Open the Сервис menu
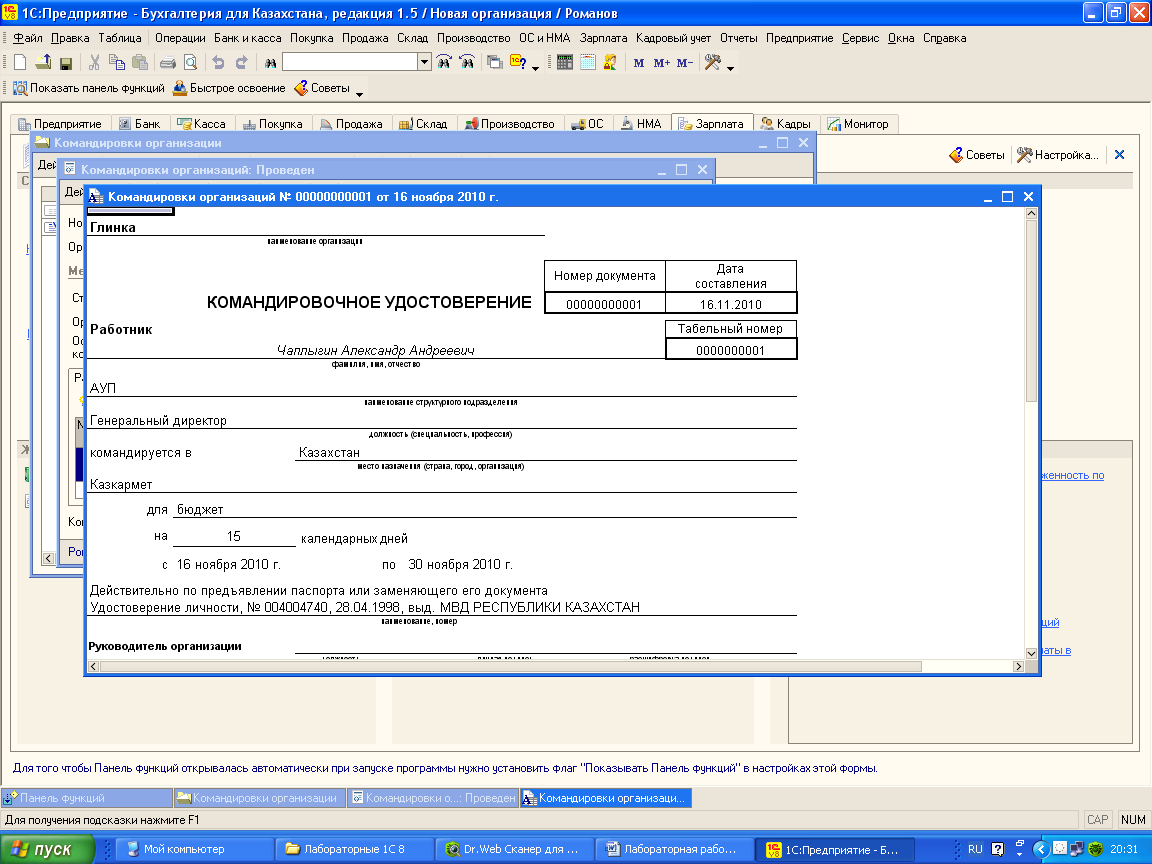The width and height of the screenshot is (1152, 864). (x=860, y=38)
